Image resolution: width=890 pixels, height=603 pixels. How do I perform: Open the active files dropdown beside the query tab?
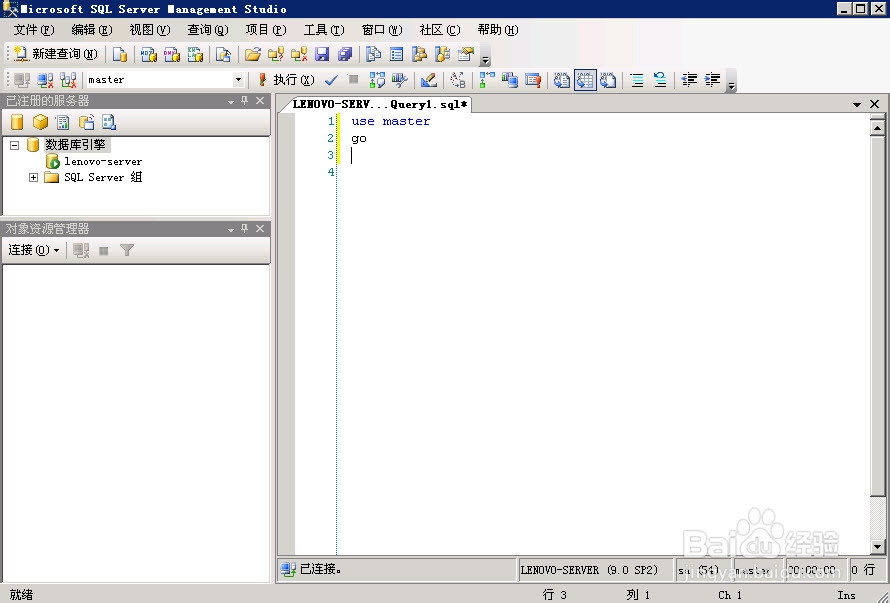click(857, 104)
